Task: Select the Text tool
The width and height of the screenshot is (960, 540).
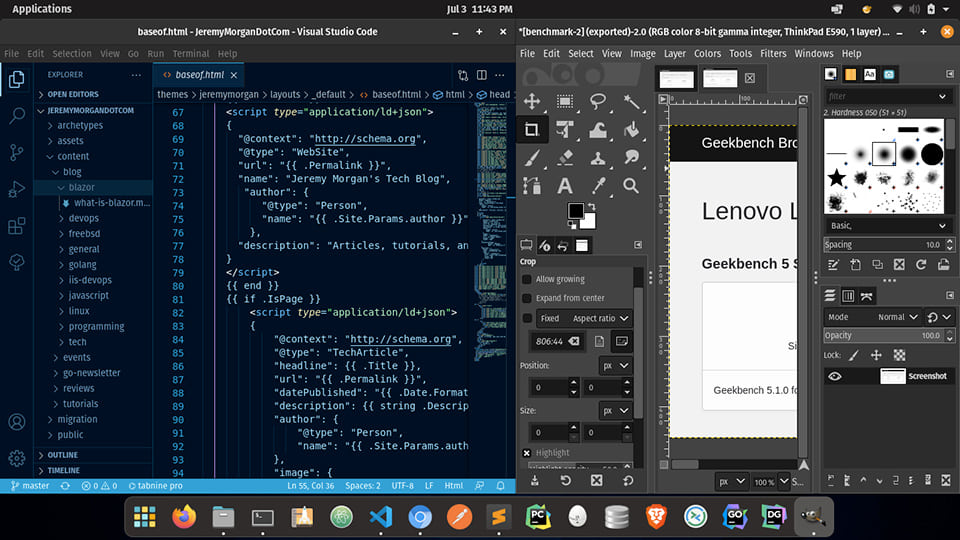Action: click(x=564, y=186)
